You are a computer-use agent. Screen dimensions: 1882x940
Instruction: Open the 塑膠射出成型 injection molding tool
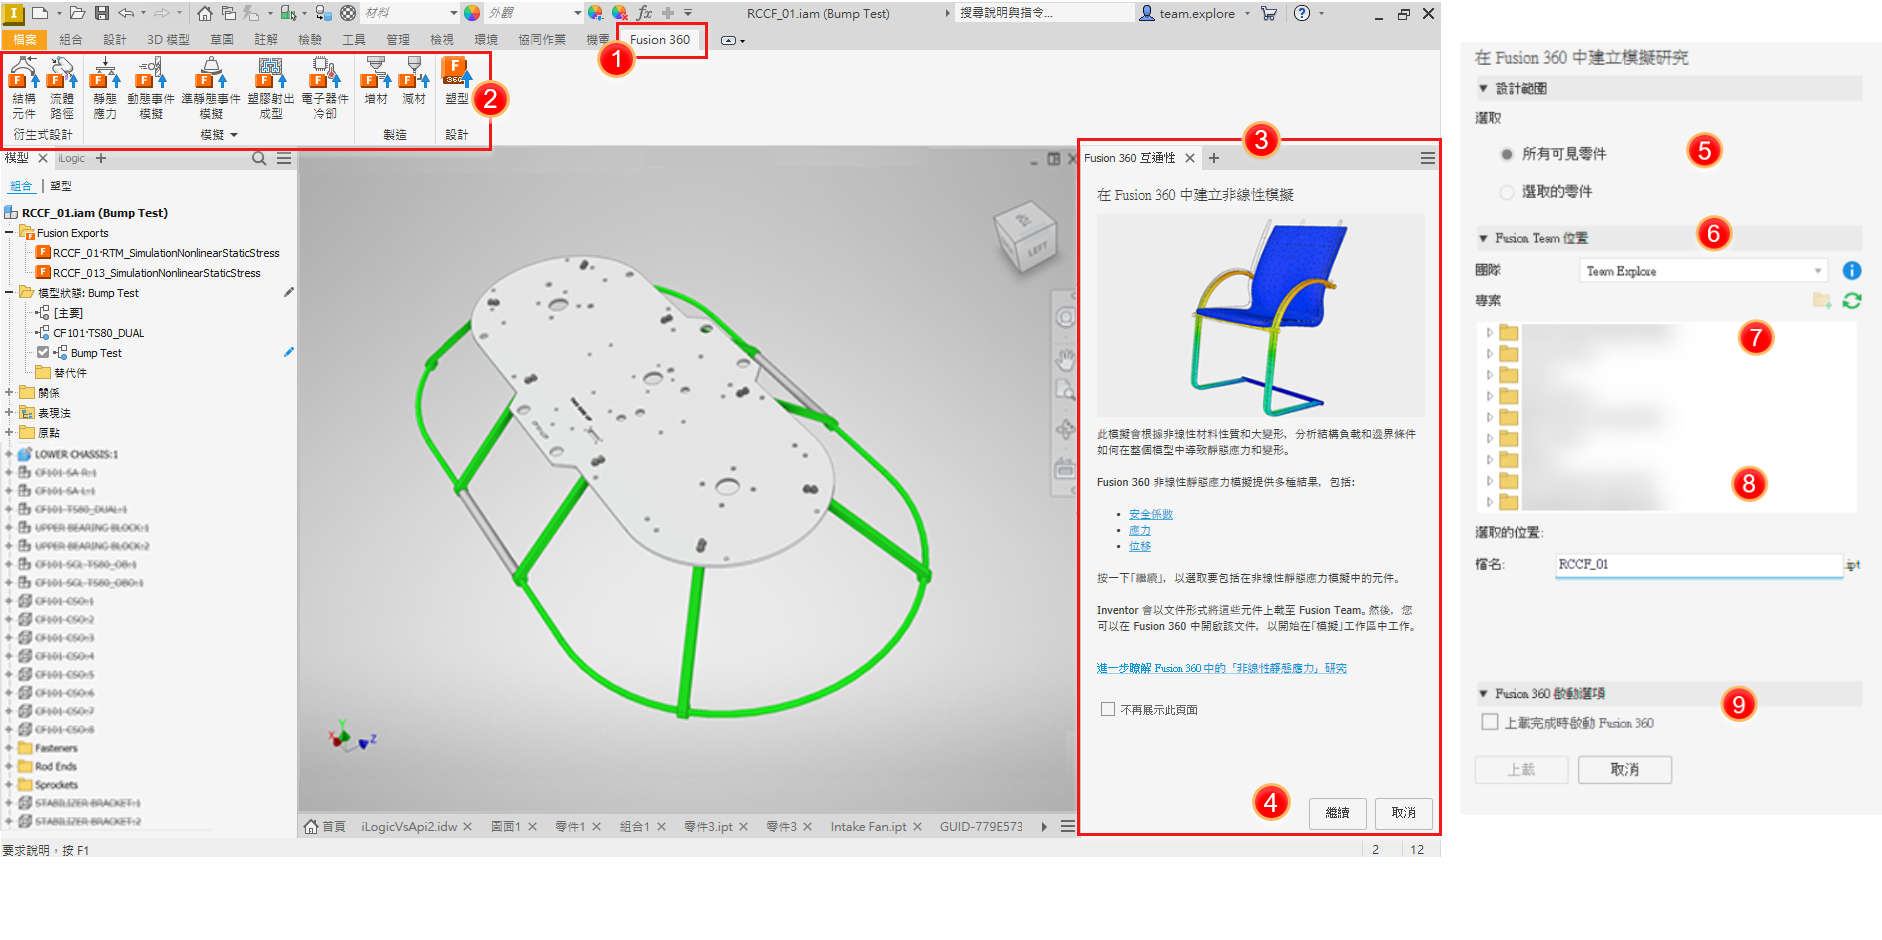[x=271, y=88]
